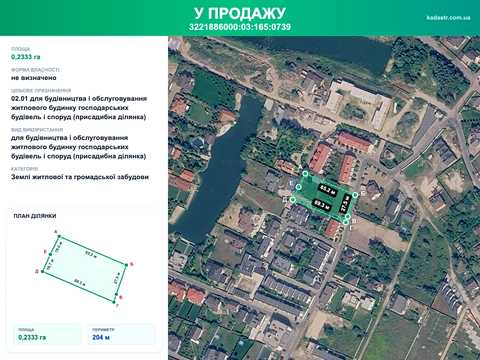This screenshot has height=360, width=480.
Task: Click the upper side length label on the map
Action: point(327,190)
